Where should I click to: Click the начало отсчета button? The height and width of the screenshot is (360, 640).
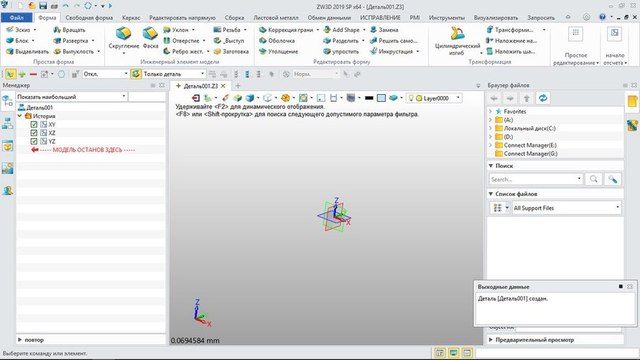(x=615, y=46)
